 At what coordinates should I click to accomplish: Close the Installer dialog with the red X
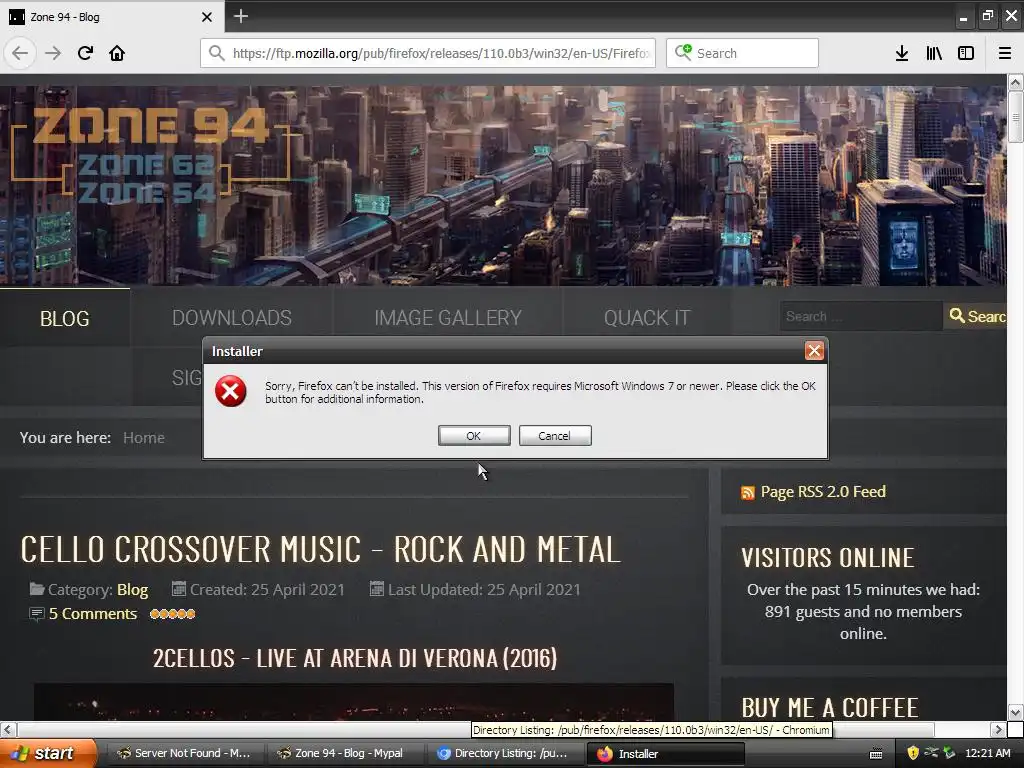(x=814, y=351)
